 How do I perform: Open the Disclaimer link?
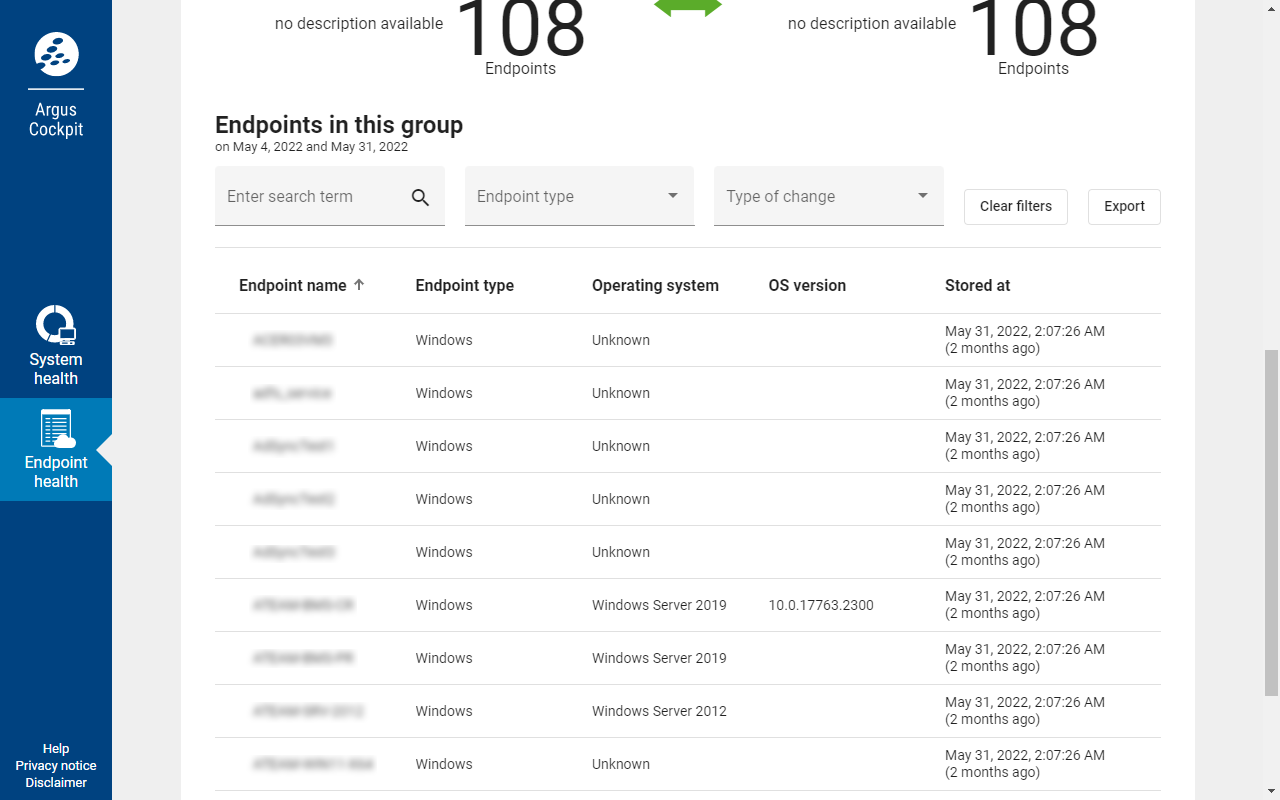point(56,782)
